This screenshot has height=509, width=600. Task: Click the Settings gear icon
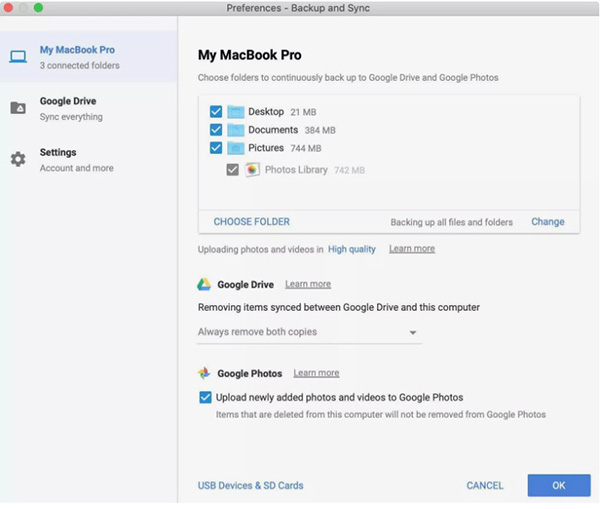tap(18, 159)
